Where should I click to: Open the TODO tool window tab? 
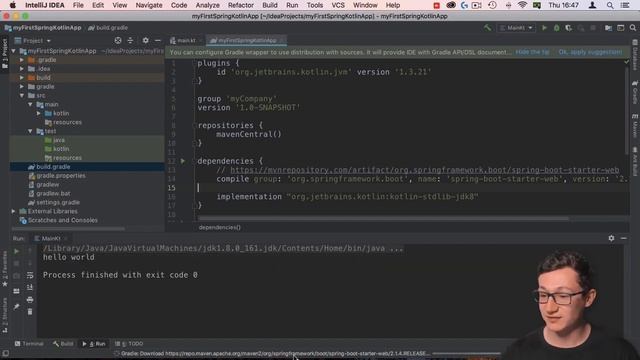pos(129,344)
